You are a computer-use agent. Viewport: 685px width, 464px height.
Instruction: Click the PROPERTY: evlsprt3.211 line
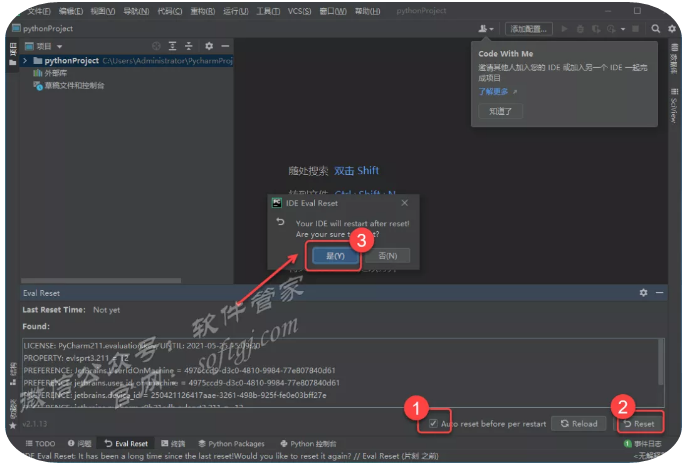click(77, 358)
